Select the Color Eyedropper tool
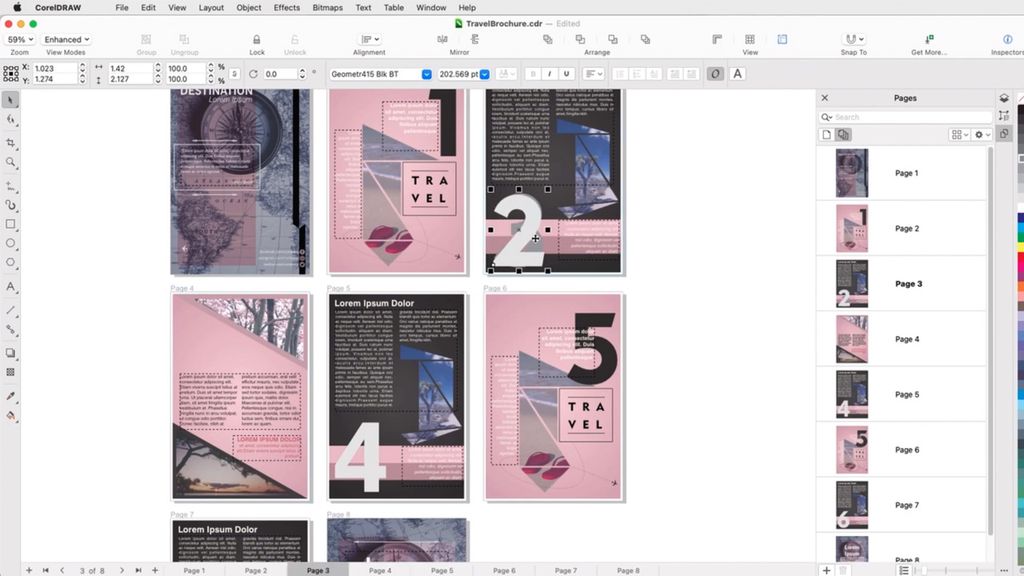The image size is (1024, 576). [x=12, y=393]
